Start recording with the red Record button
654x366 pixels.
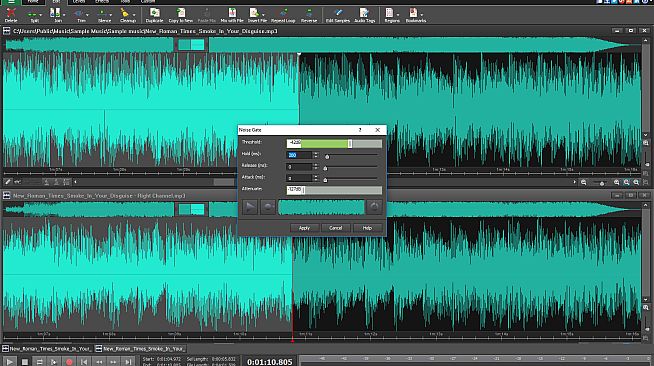click(x=69, y=362)
